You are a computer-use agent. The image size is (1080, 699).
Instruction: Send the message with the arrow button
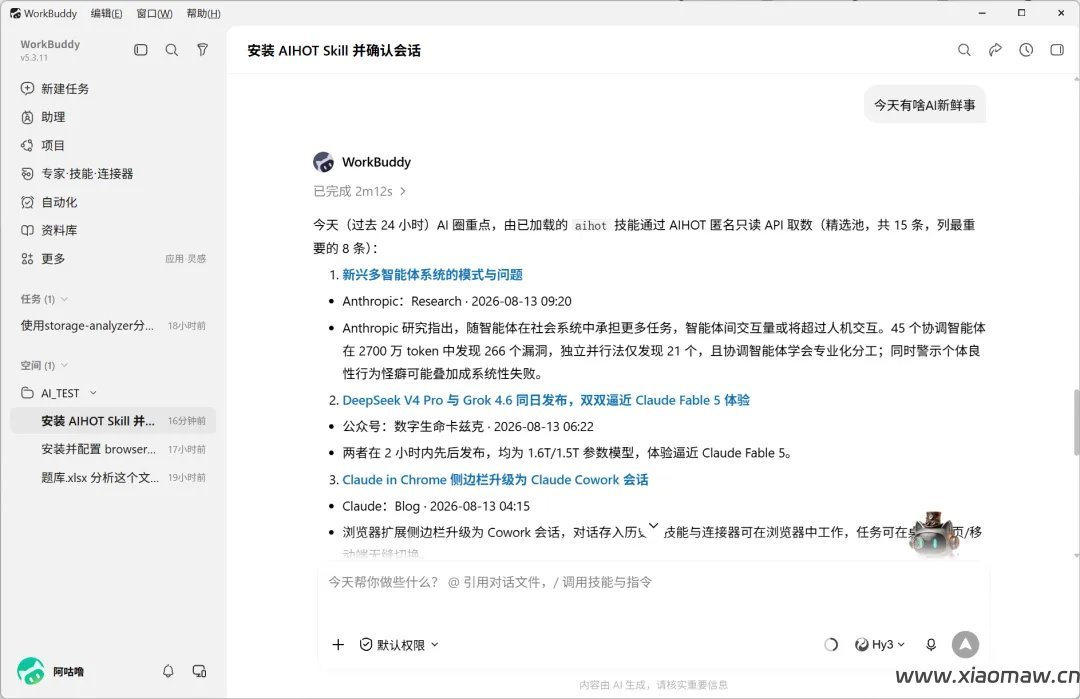tap(966, 645)
